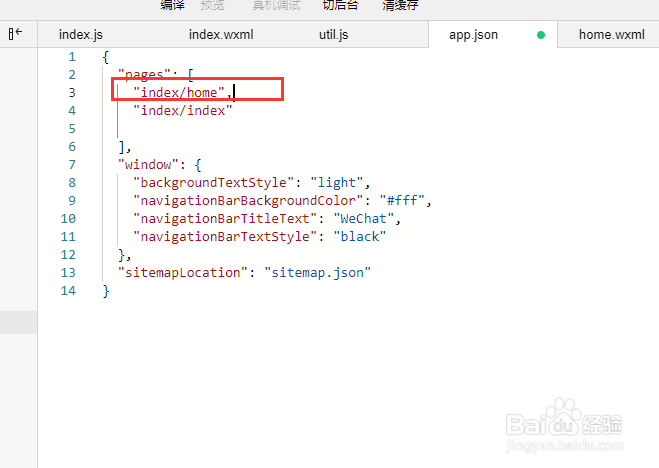Click the unsaved green dot on app.json tab

(541, 35)
